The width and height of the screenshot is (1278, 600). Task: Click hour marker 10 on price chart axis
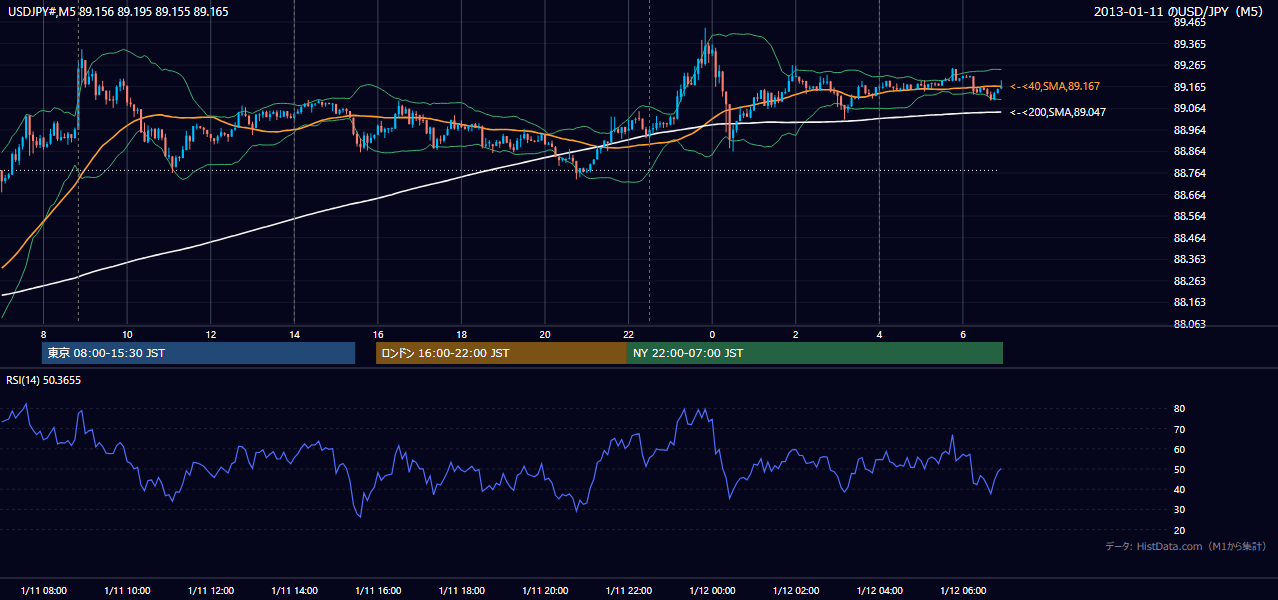pos(127,333)
